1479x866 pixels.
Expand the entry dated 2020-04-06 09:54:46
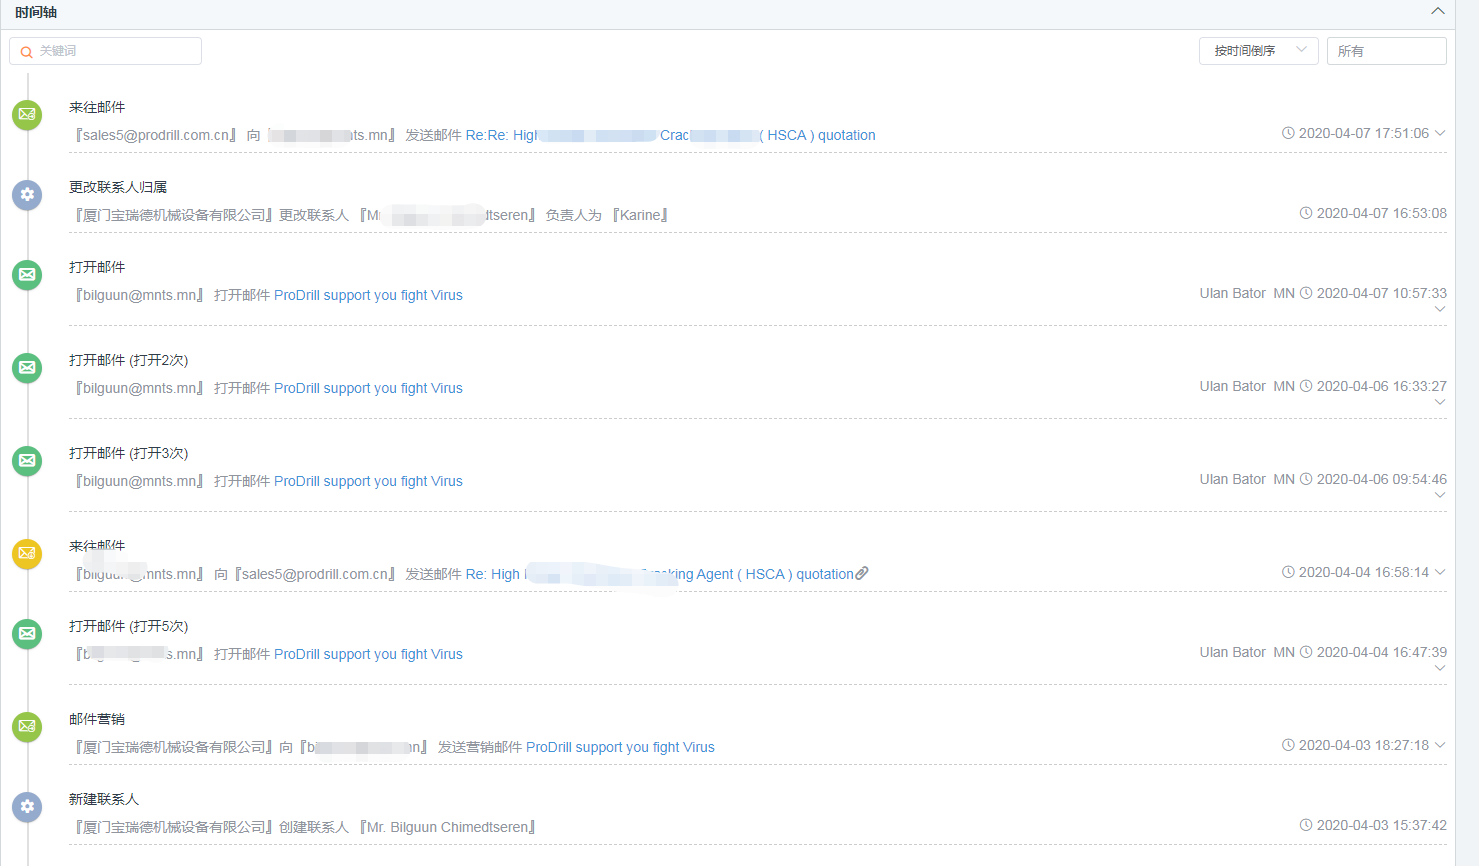click(x=1440, y=495)
